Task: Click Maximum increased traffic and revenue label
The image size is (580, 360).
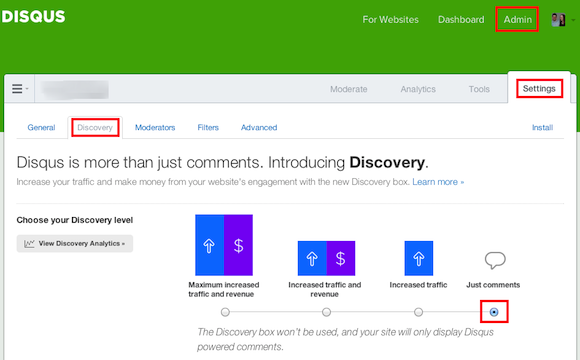Action: tap(223, 289)
